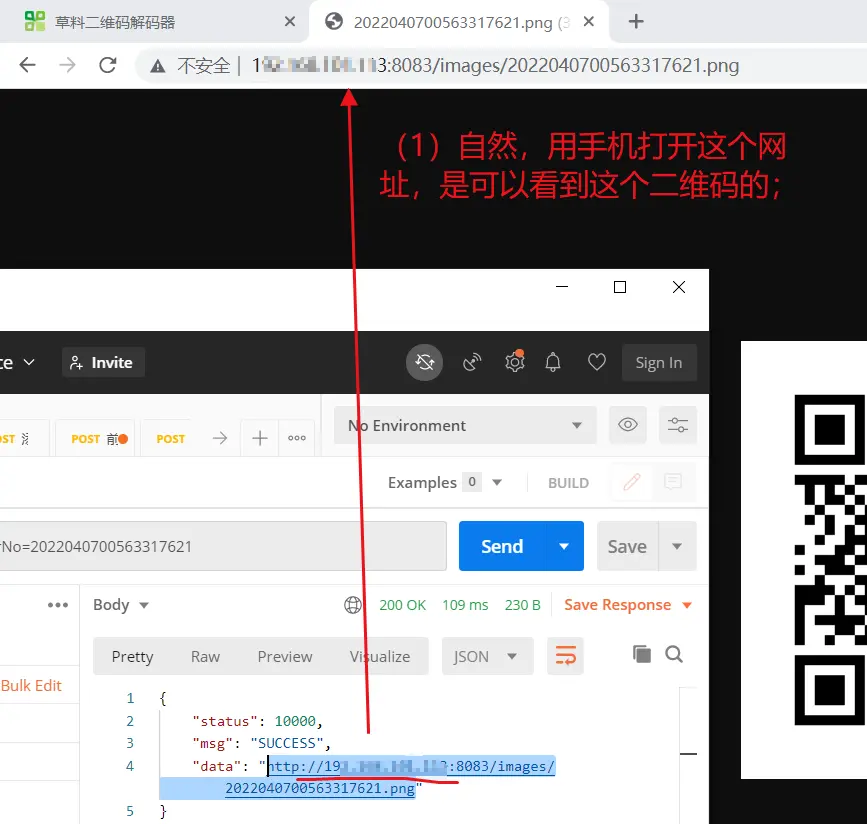The height and width of the screenshot is (824, 867).
Task: Open the JSON format dropdown
Action: (487, 656)
